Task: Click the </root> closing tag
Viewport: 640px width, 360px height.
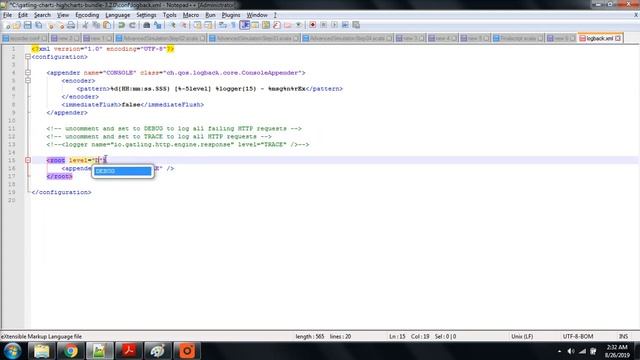Action: (60, 176)
